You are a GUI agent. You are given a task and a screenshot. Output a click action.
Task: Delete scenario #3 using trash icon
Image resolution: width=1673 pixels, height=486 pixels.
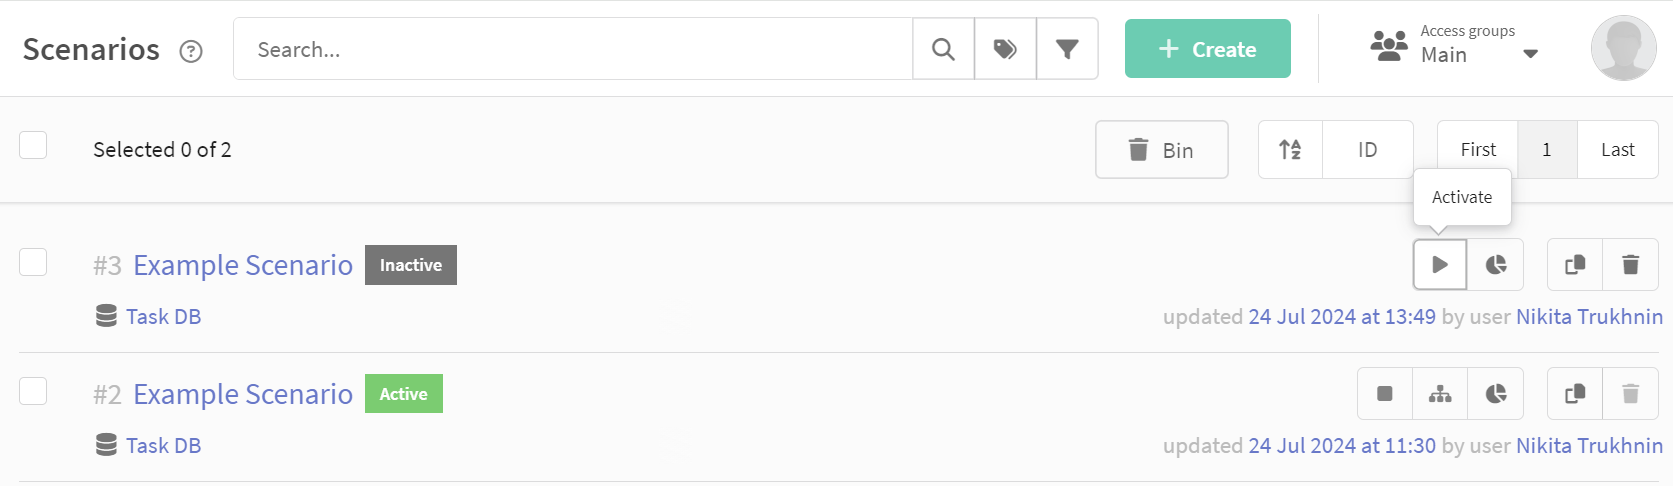tap(1631, 265)
